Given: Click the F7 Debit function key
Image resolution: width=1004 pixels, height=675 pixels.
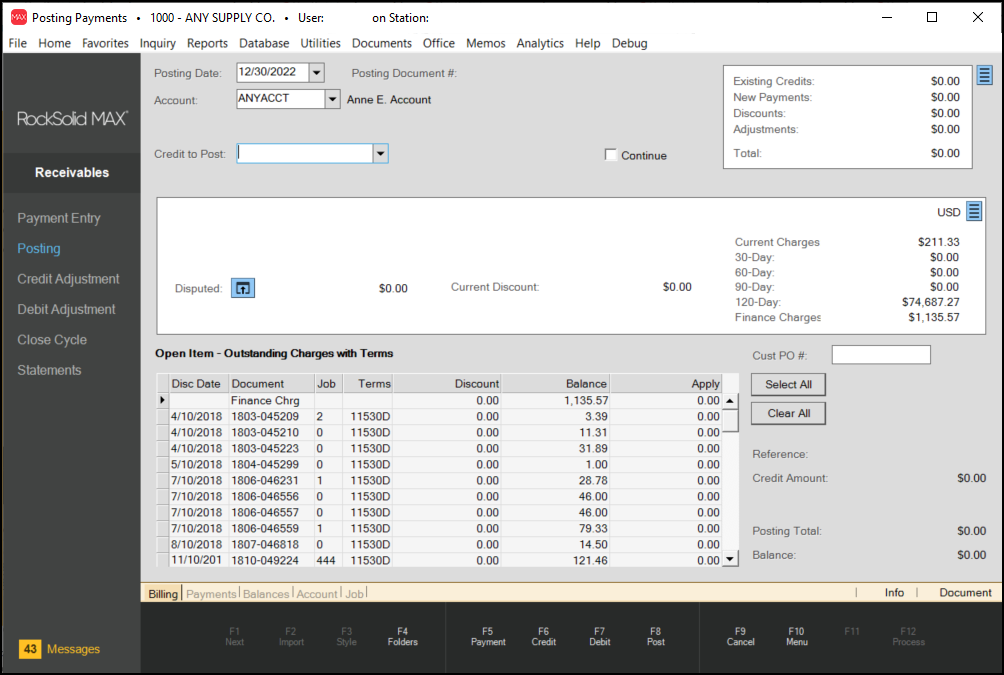Looking at the screenshot, I should [x=599, y=637].
